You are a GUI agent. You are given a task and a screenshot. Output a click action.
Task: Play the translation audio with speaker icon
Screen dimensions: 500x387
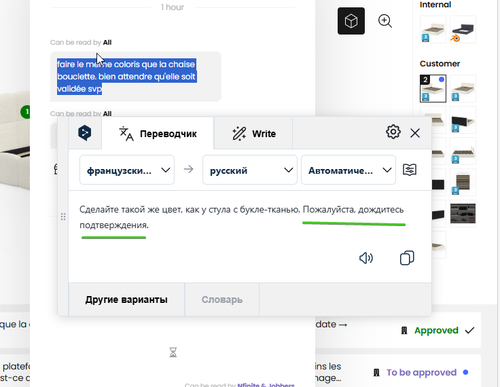[366, 258]
